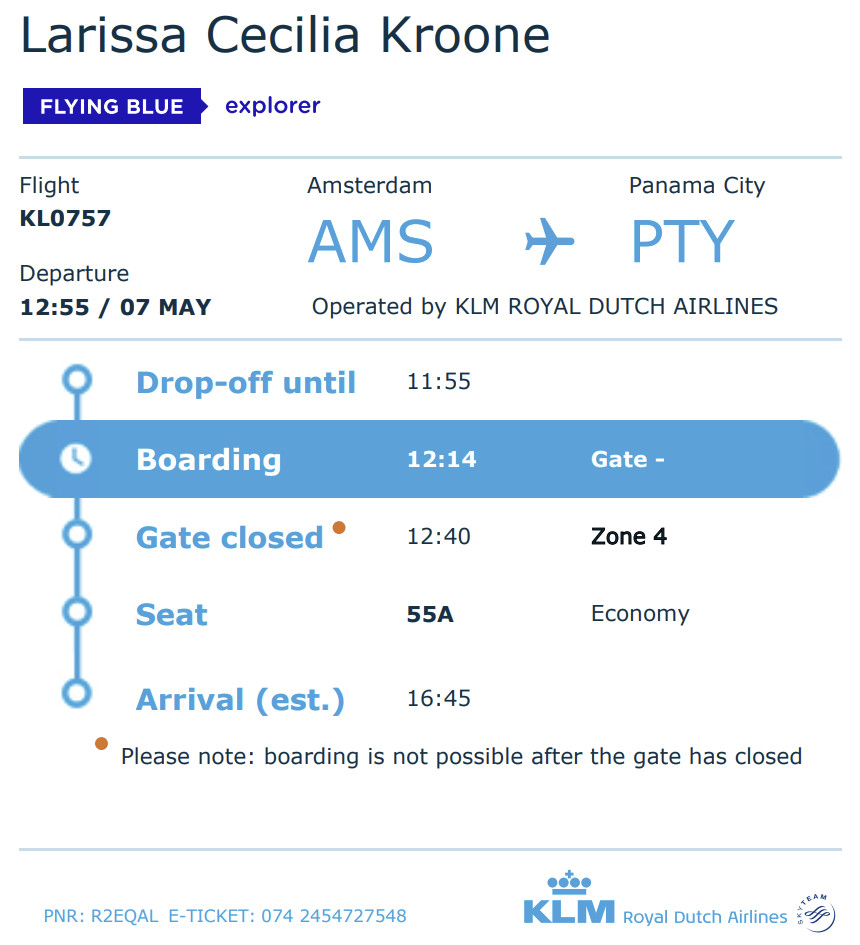Click the clock icon in Boarding row
The height and width of the screenshot is (945, 860).
(76, 459)
